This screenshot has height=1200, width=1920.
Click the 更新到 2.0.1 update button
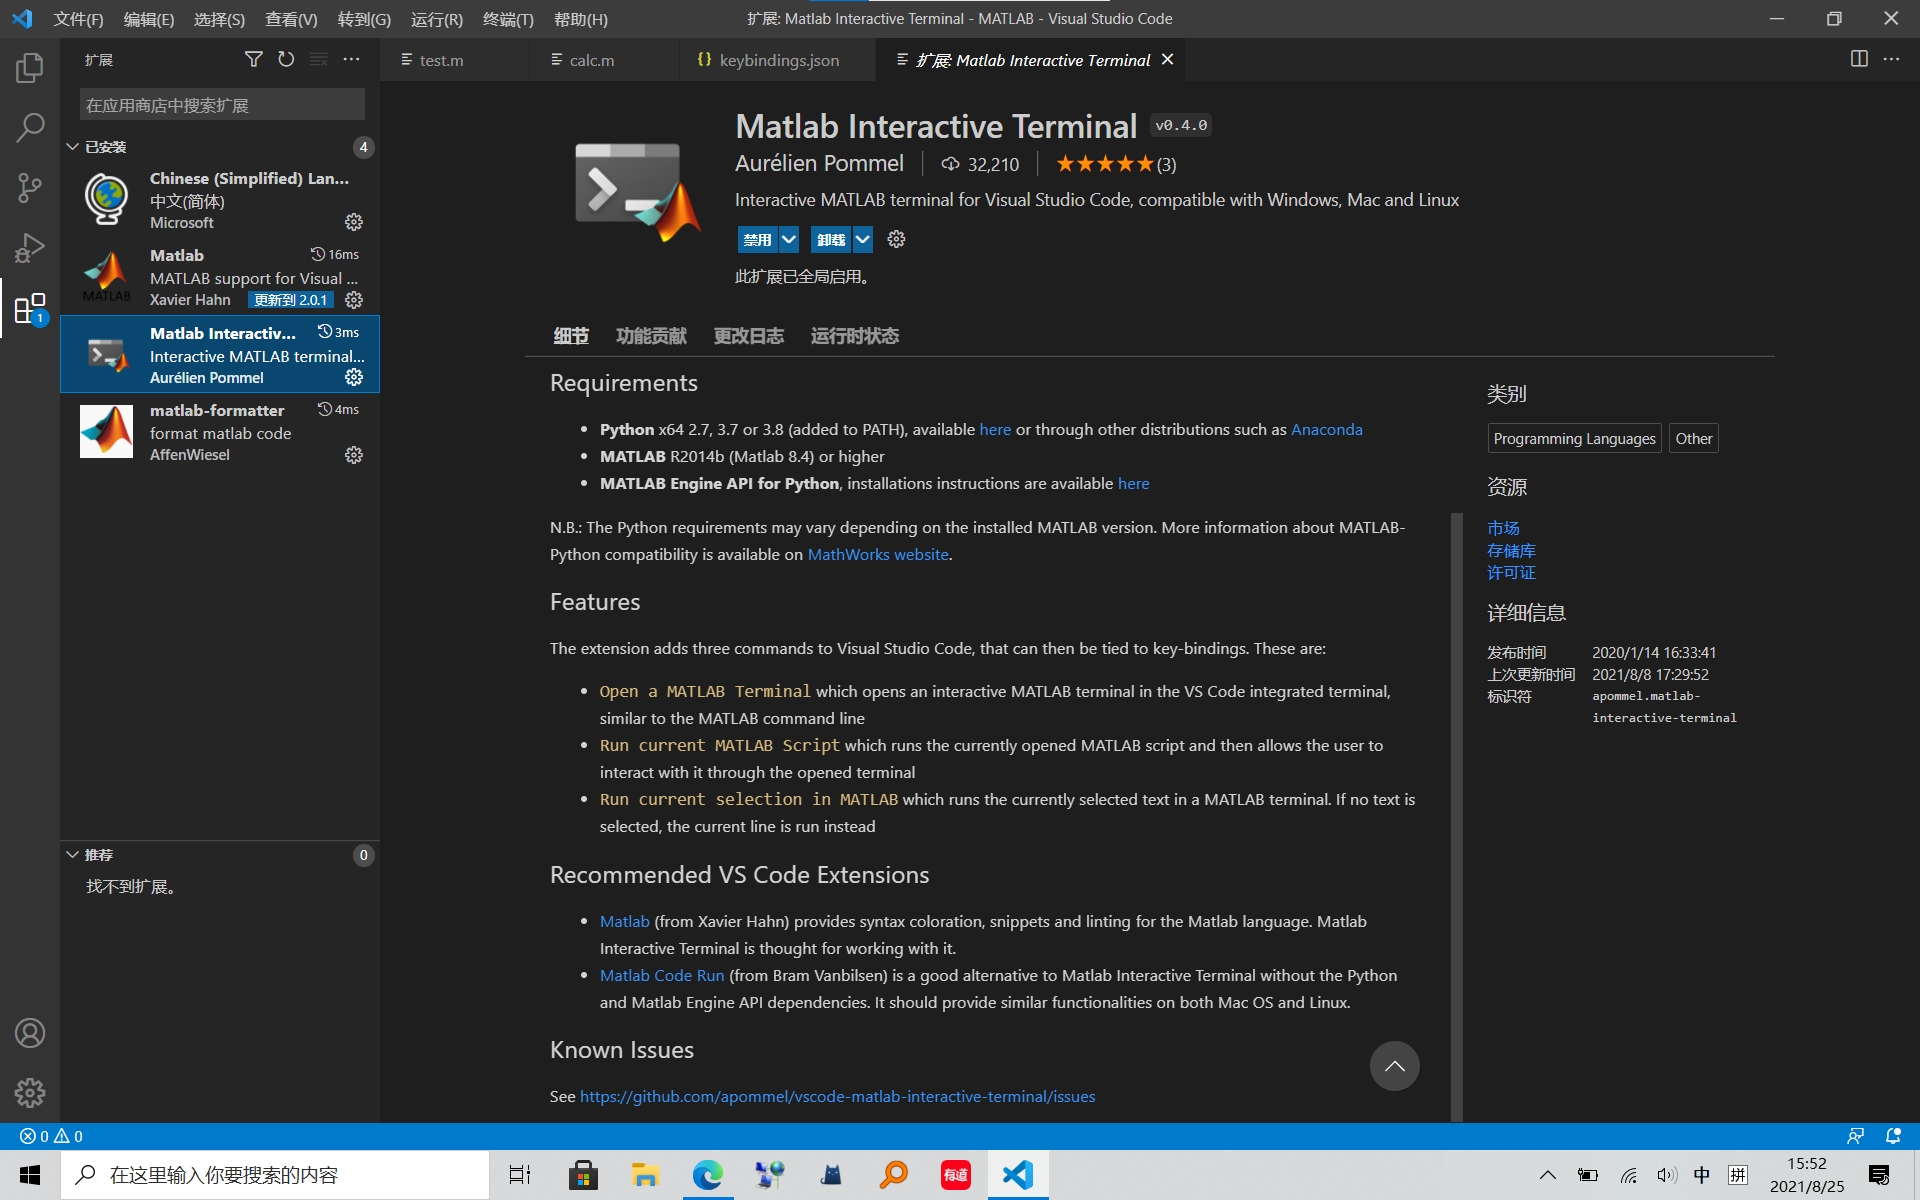290,300
